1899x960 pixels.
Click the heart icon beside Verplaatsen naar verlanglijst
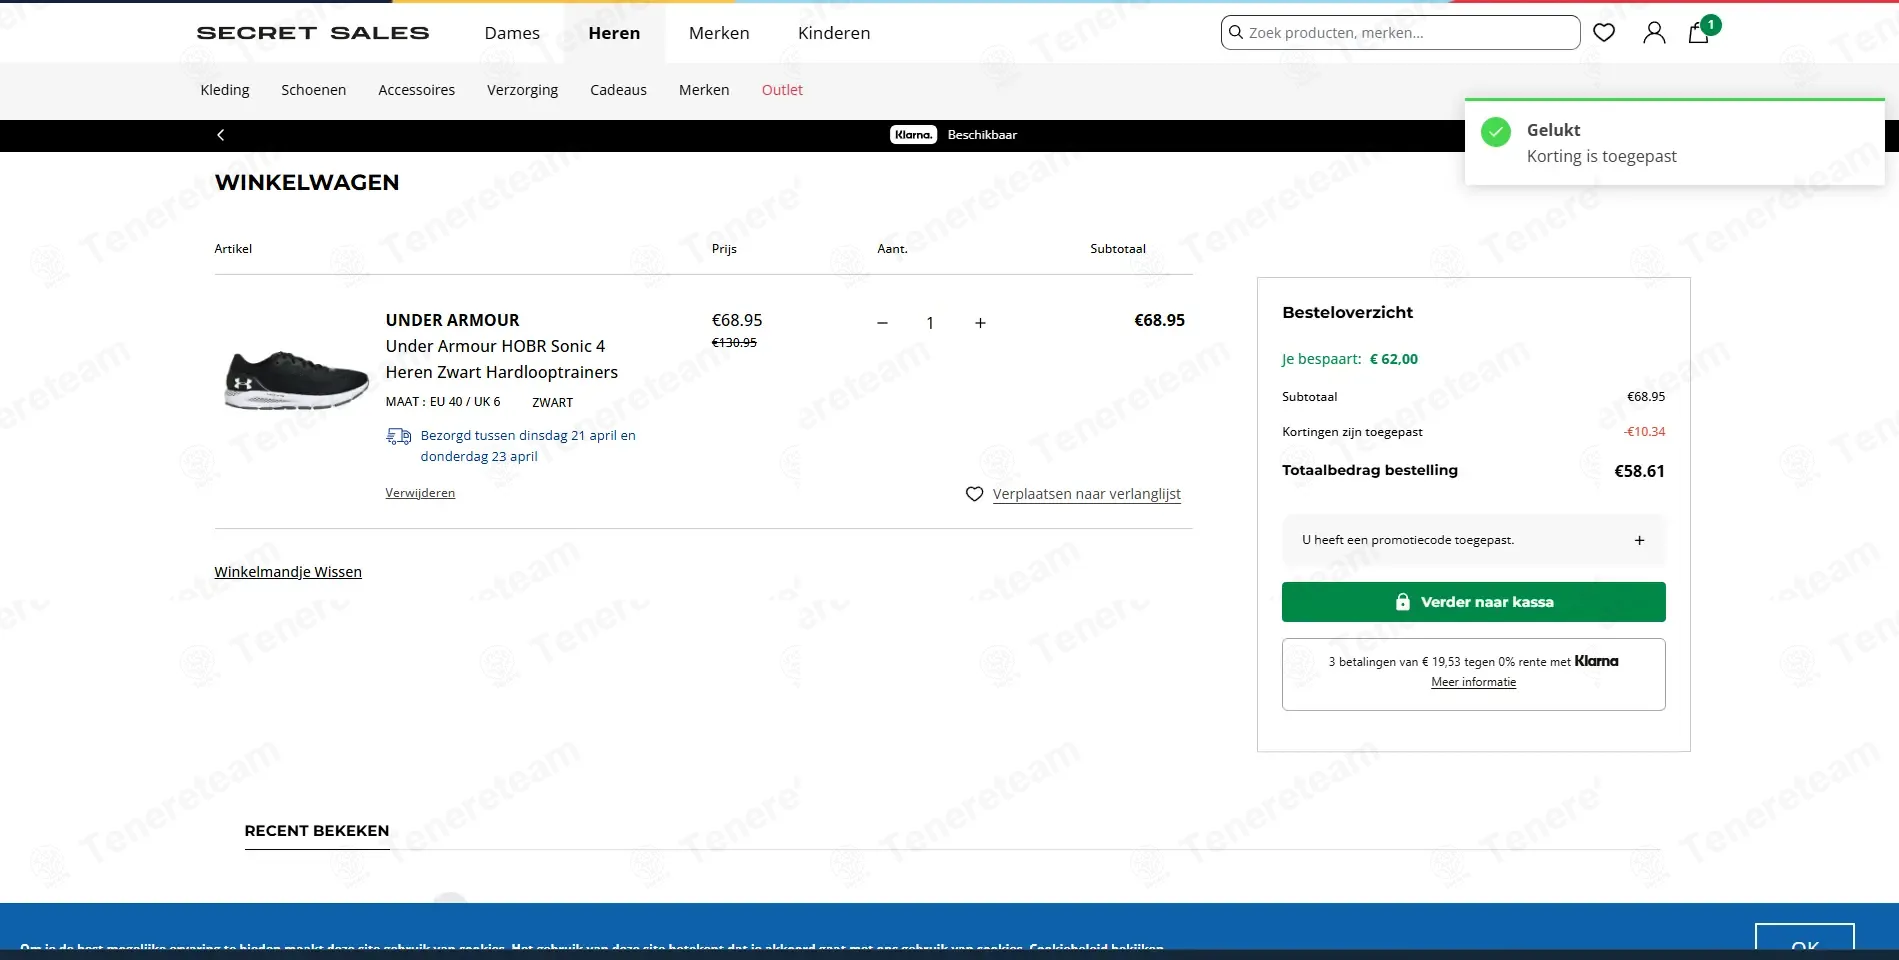tap(974, 494)
